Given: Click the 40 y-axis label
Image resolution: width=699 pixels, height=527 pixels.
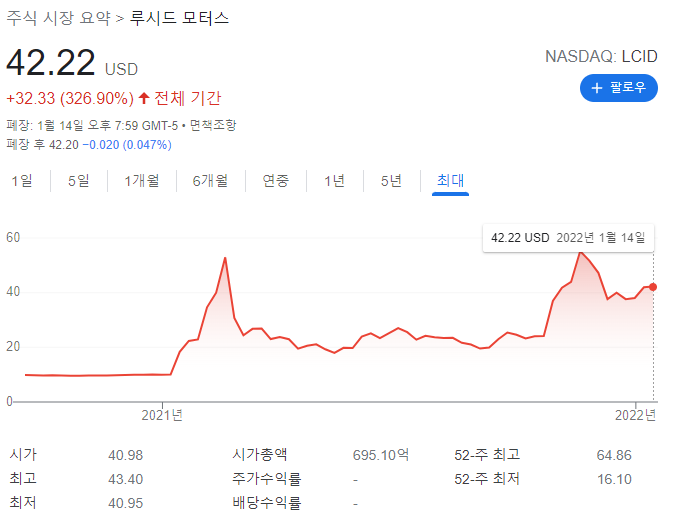Looking at the screenshot, I should 13,292.
